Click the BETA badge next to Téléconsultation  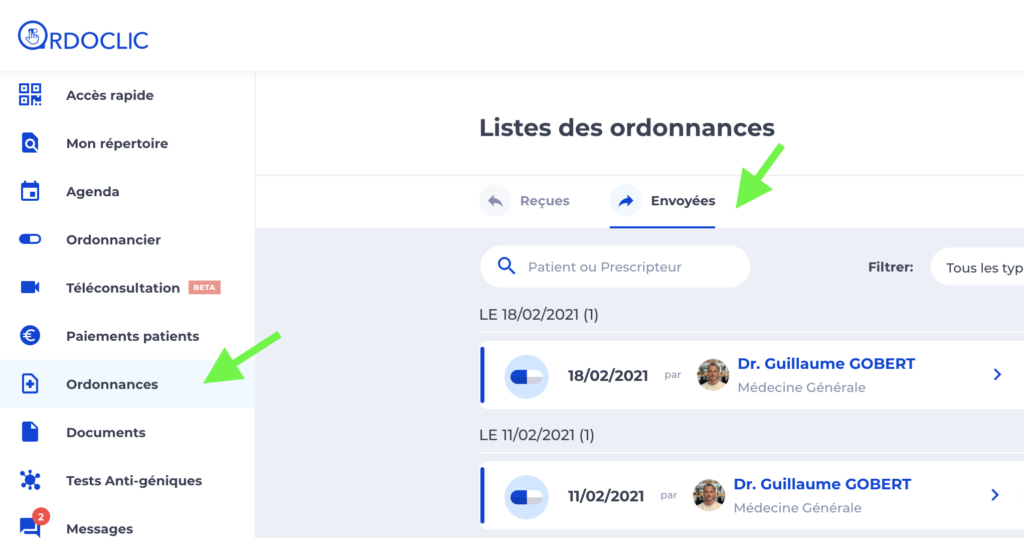pos(204,287)
